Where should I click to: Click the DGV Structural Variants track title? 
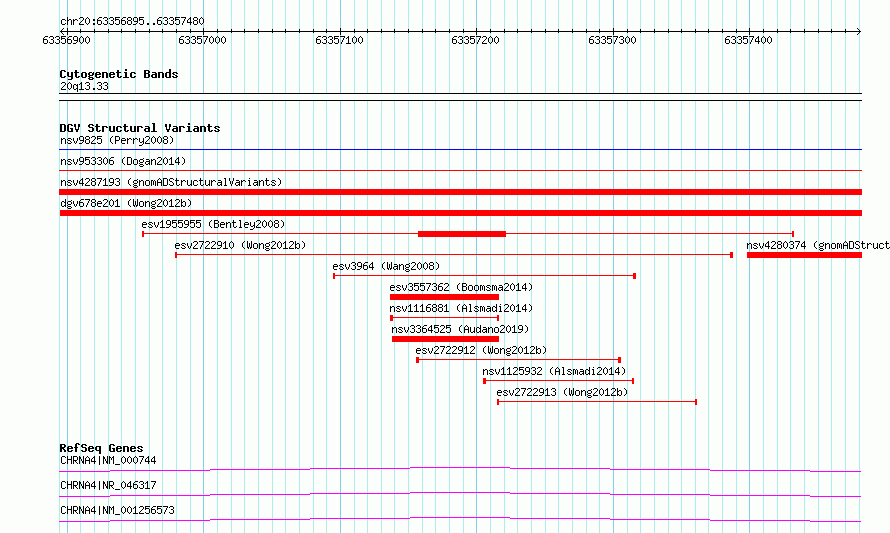click(x=140, y=128)
